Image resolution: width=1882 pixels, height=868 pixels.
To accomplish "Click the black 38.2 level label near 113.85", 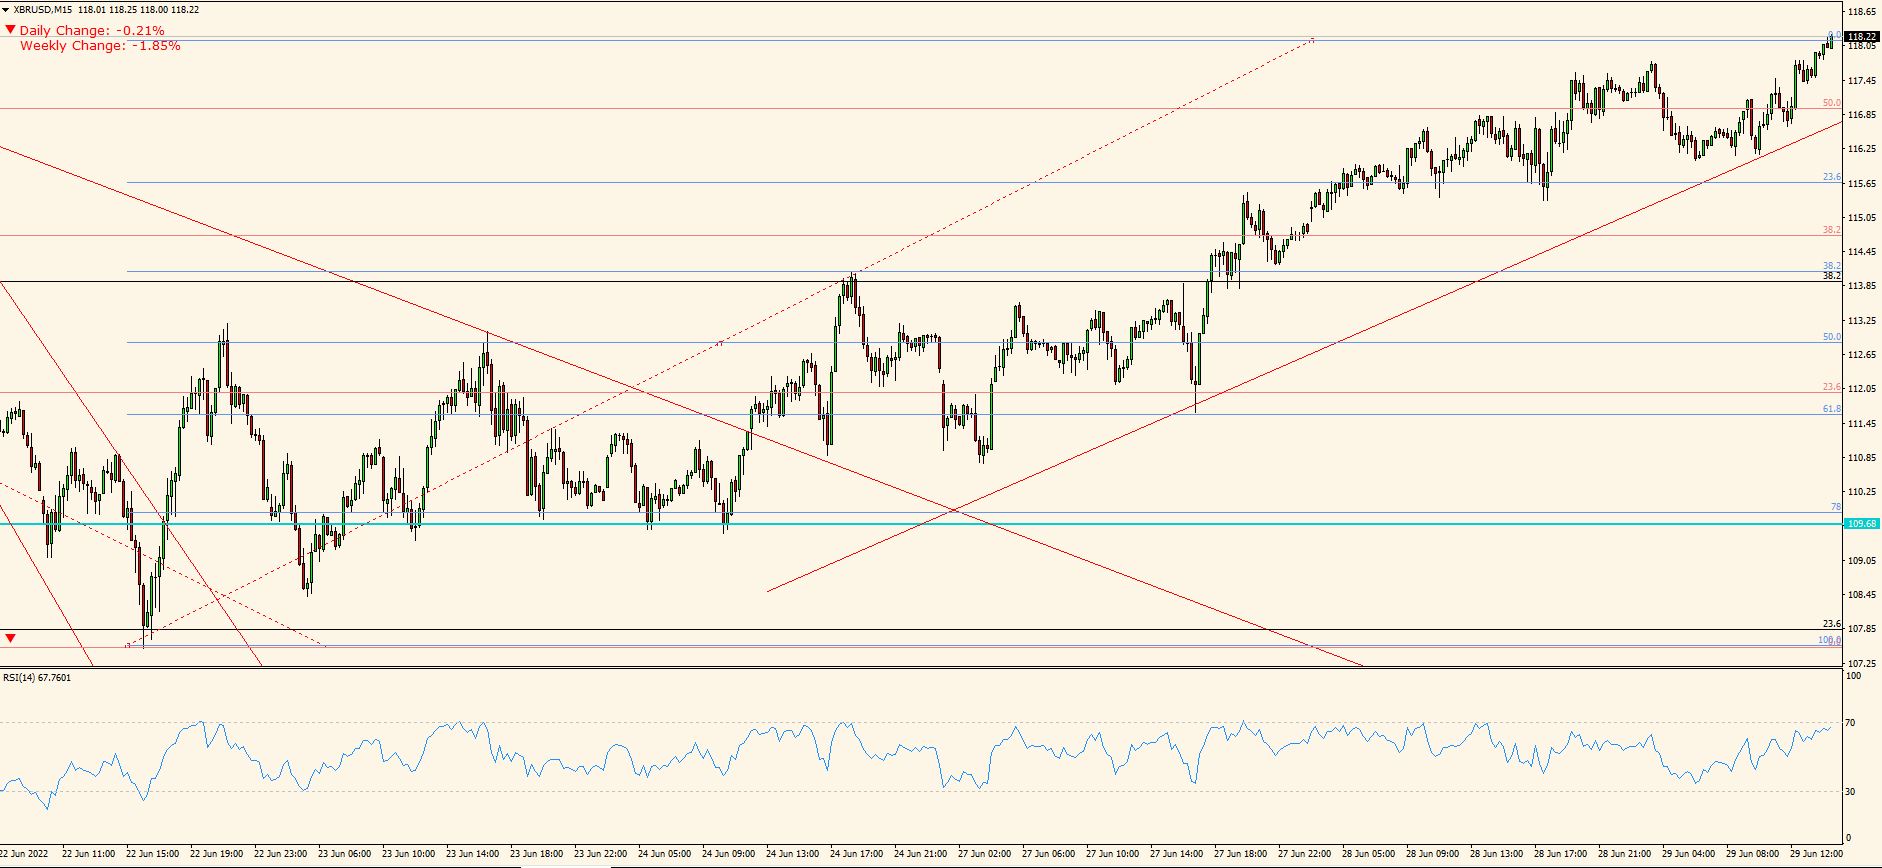I will (x=1831, y=276).
